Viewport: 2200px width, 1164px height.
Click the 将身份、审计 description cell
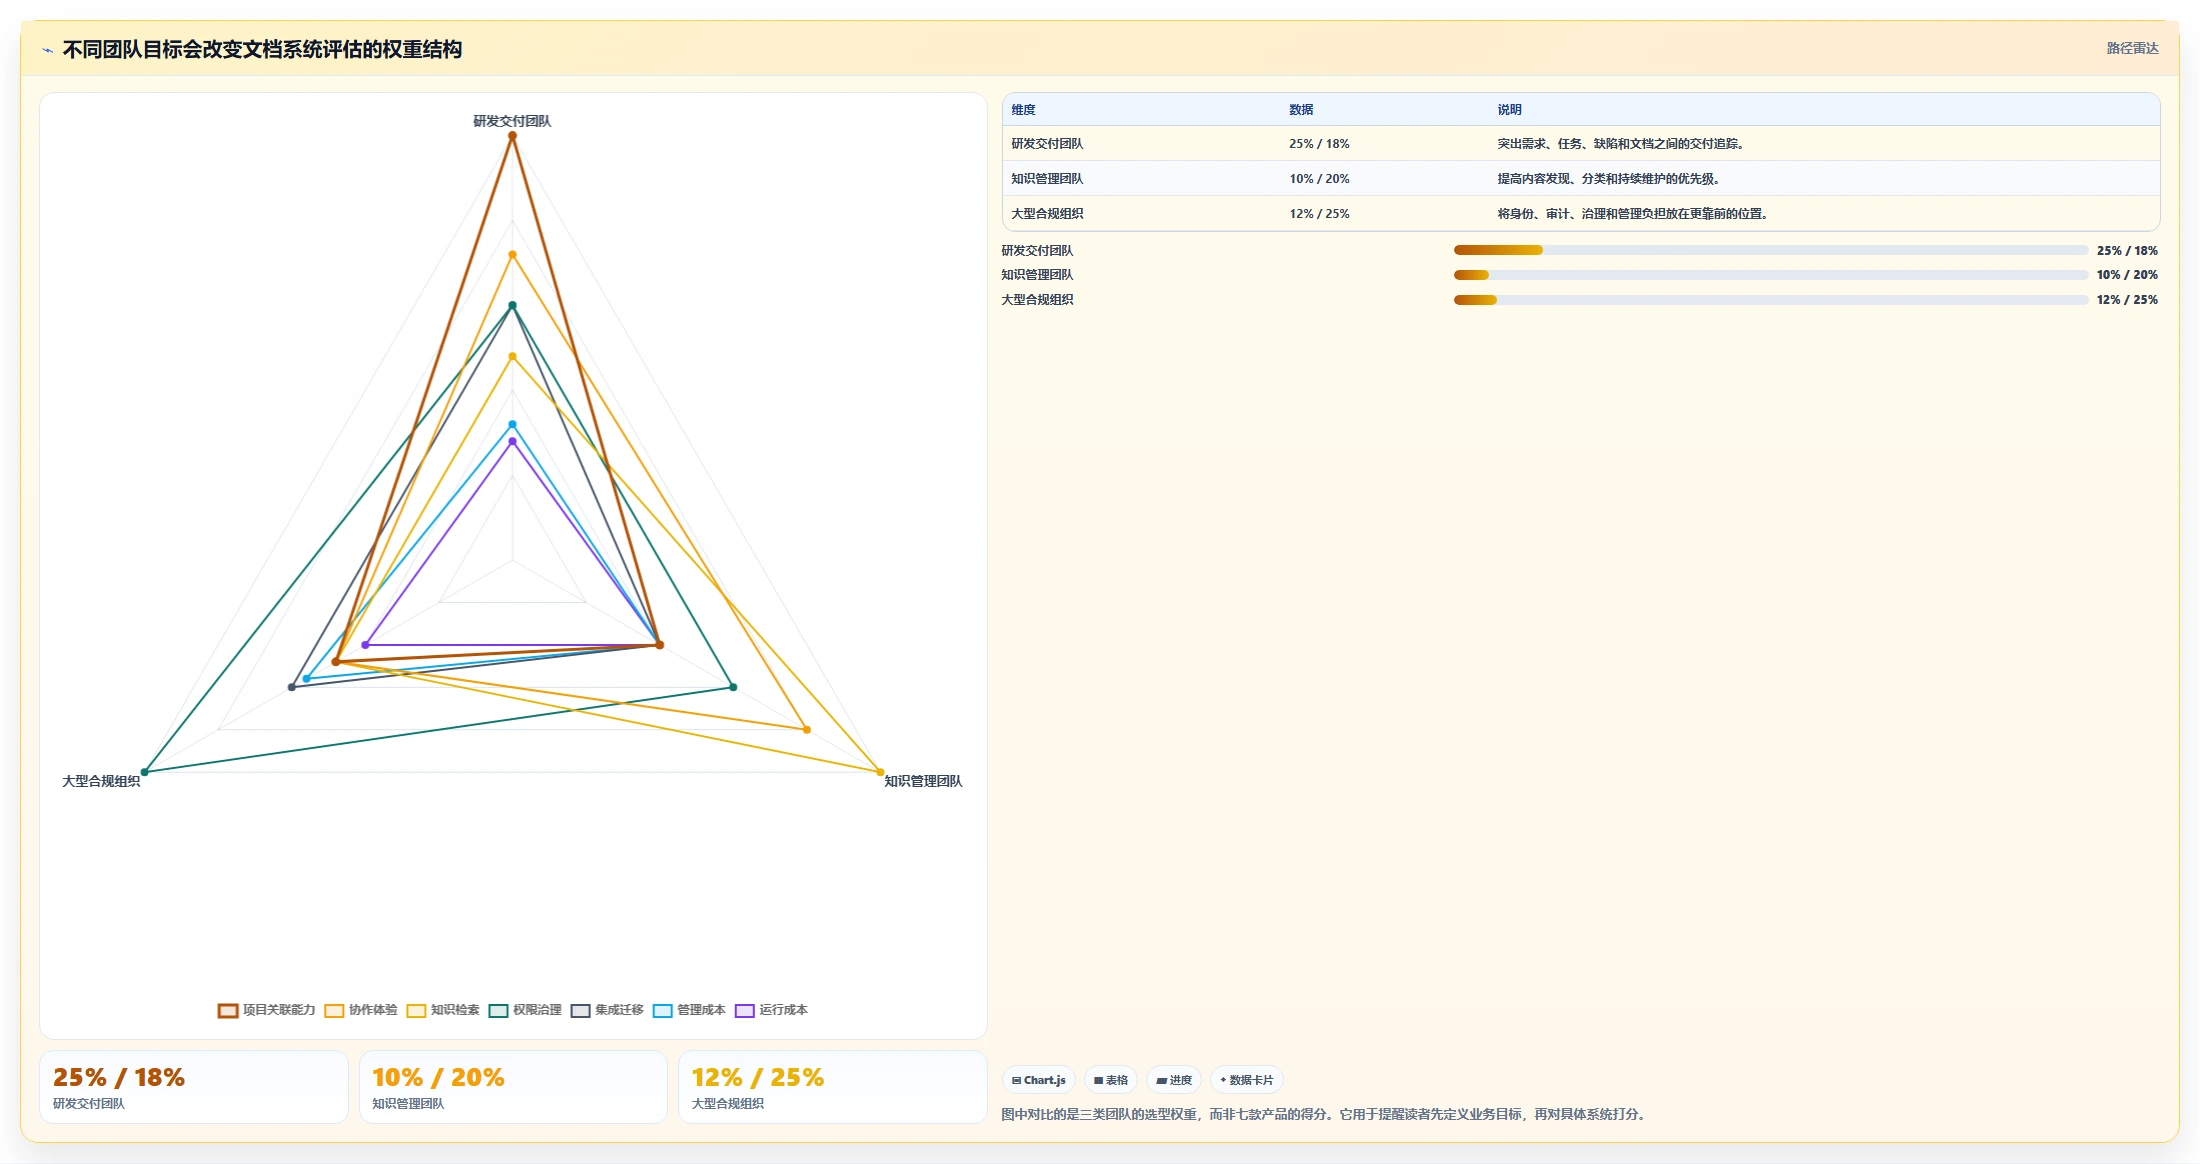[x=1633, y=214]
